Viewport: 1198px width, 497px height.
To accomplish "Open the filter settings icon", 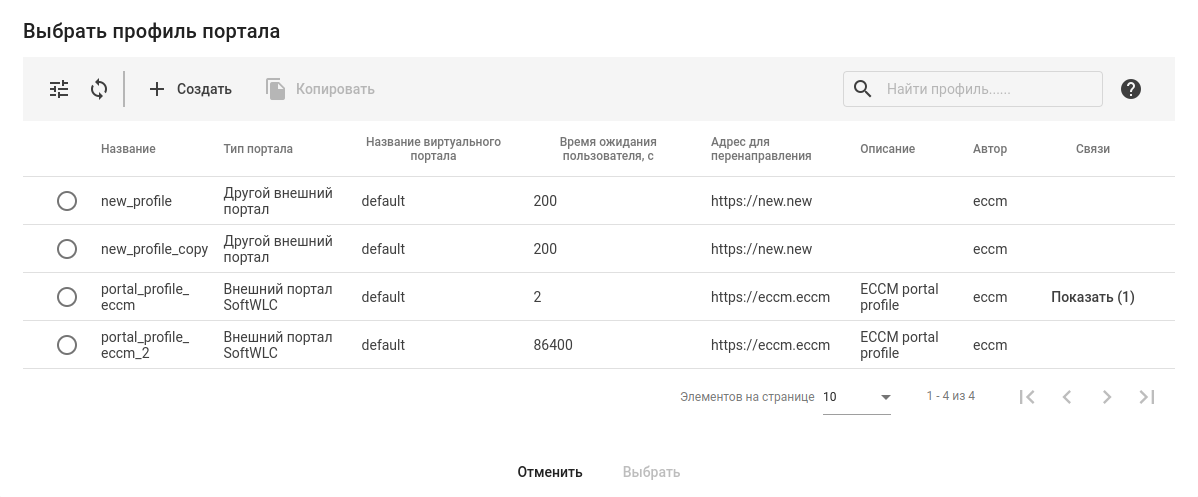I will [x=60, y=89].
